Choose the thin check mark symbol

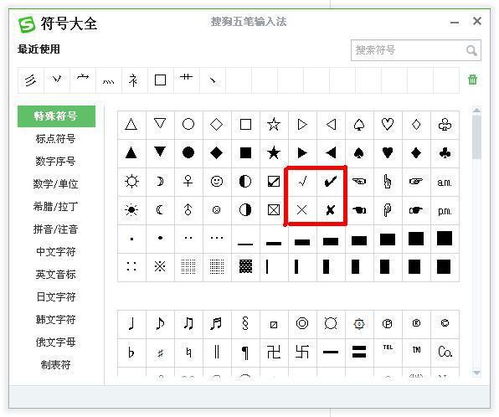pos(302,182)
